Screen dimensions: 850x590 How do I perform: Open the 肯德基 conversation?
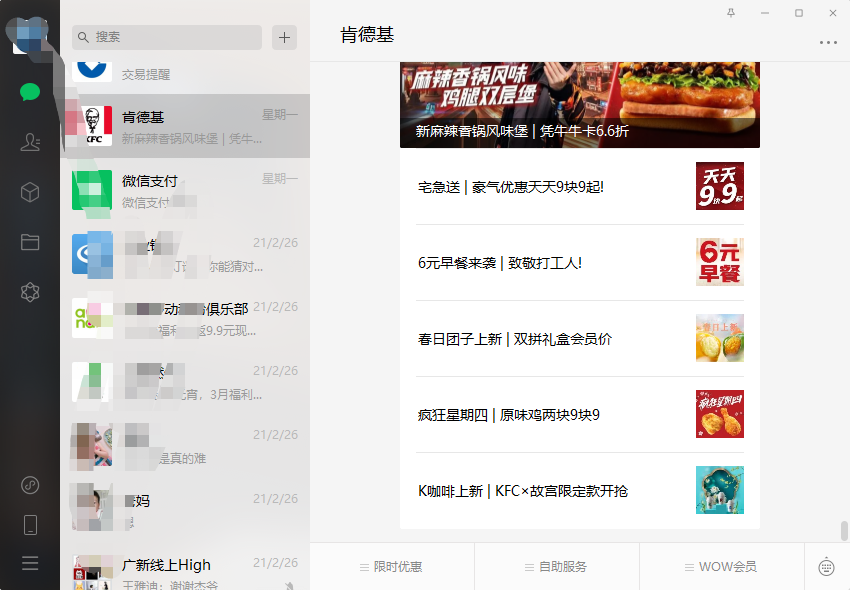coord(185,126)
